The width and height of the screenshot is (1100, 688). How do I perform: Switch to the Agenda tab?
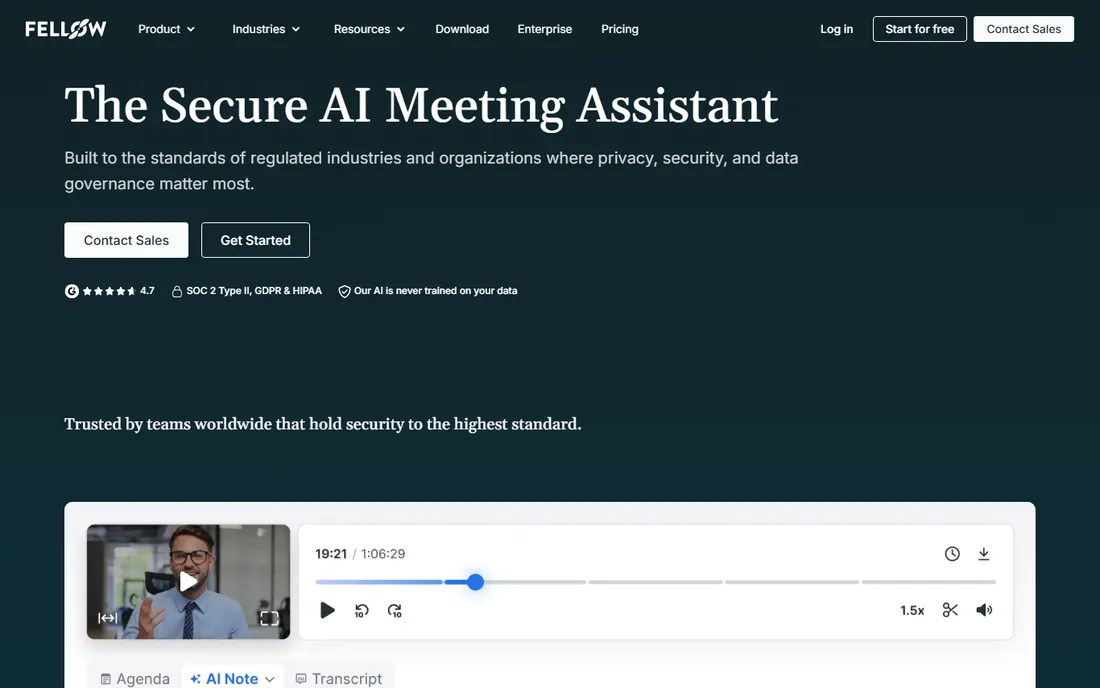[135, 679]
